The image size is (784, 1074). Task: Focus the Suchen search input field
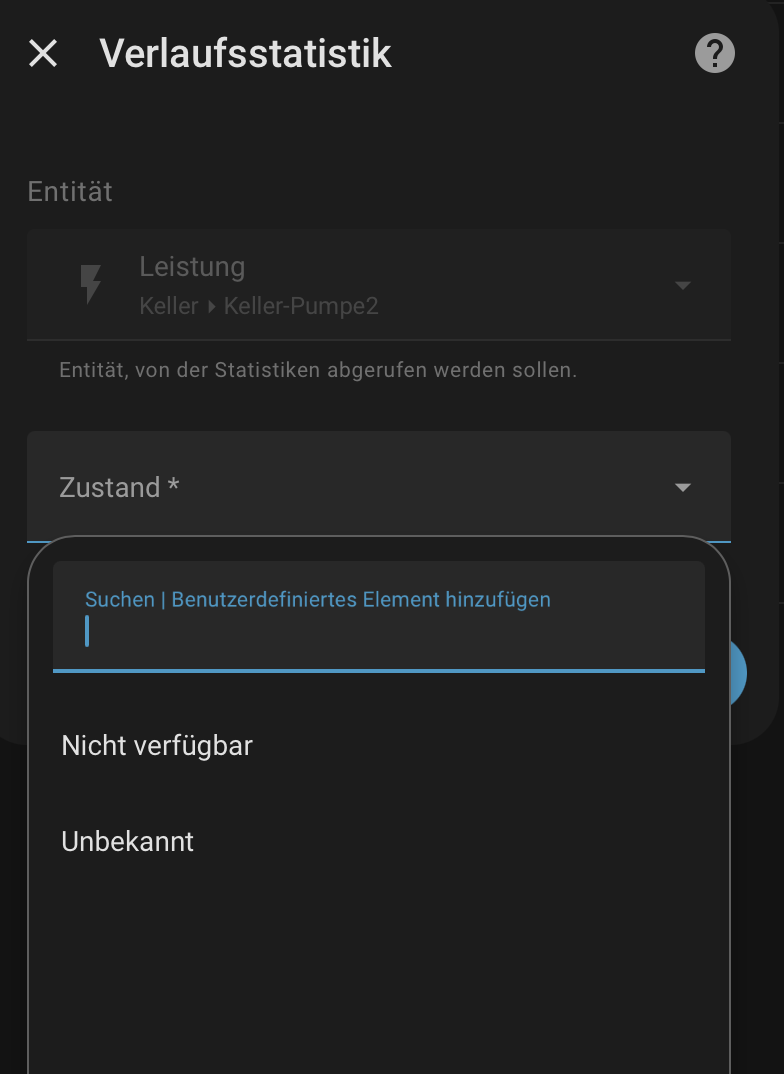click(x=379, y=616)
